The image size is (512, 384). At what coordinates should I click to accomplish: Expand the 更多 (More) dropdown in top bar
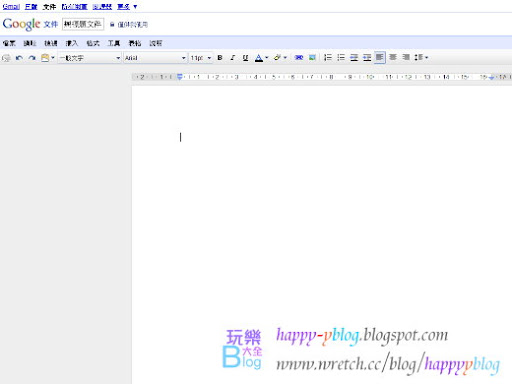[x=127, y=7]
